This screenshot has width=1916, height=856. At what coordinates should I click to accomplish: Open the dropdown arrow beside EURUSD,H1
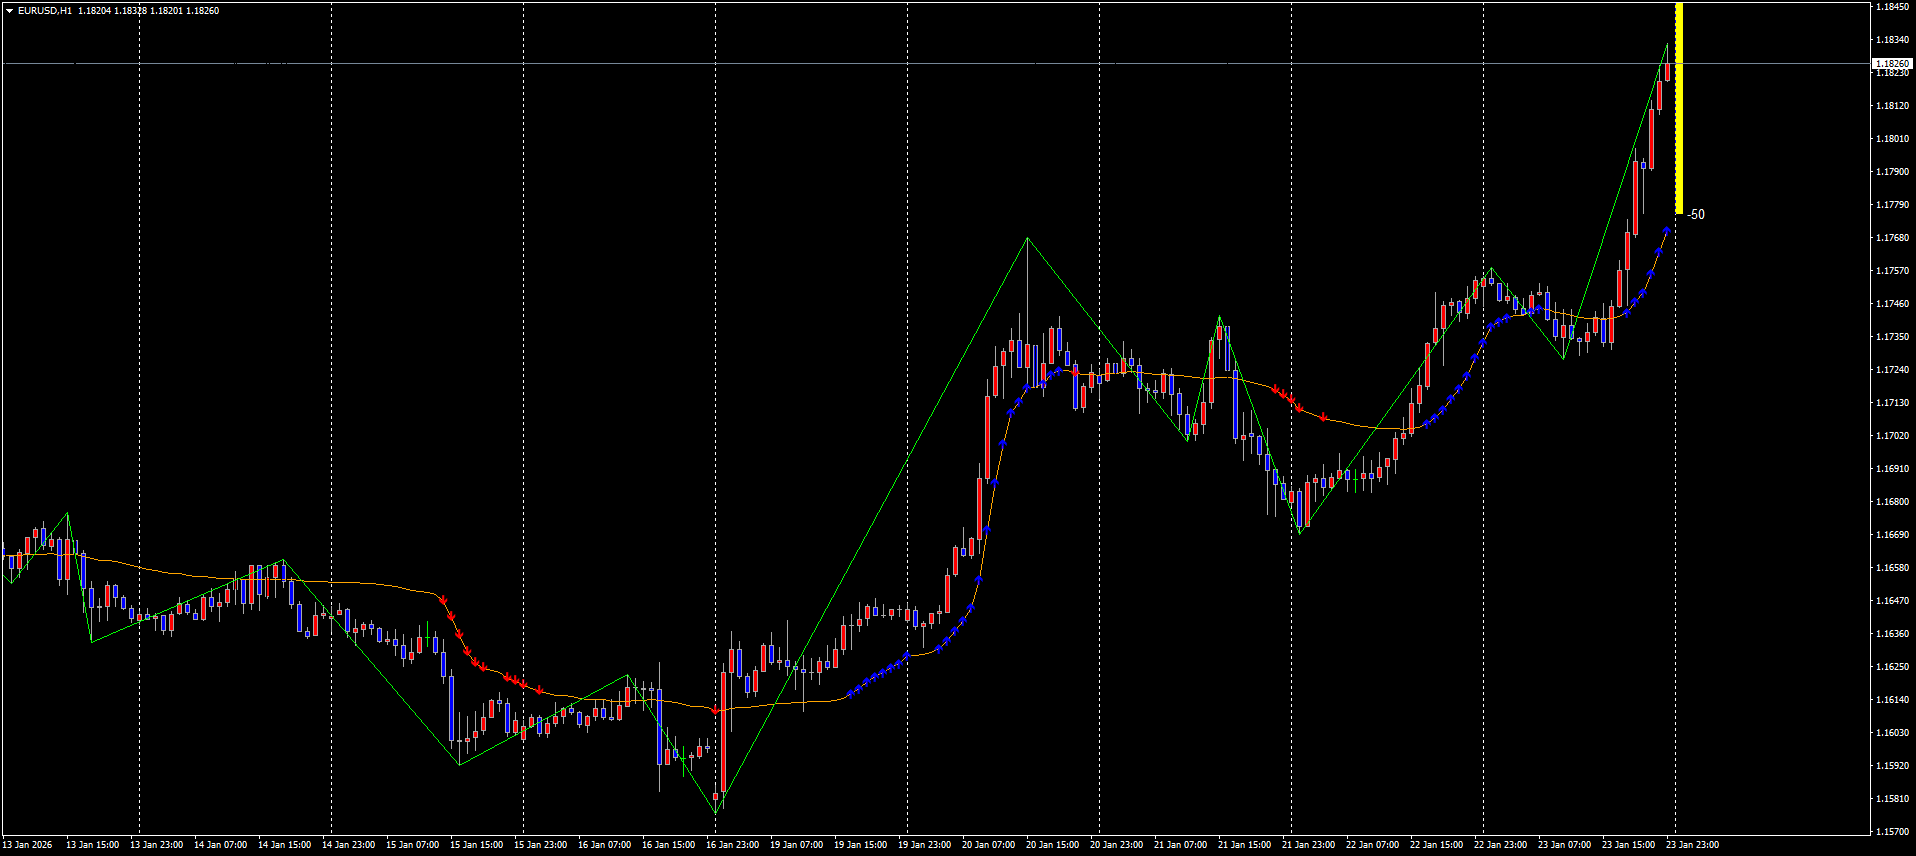point(9,11)
